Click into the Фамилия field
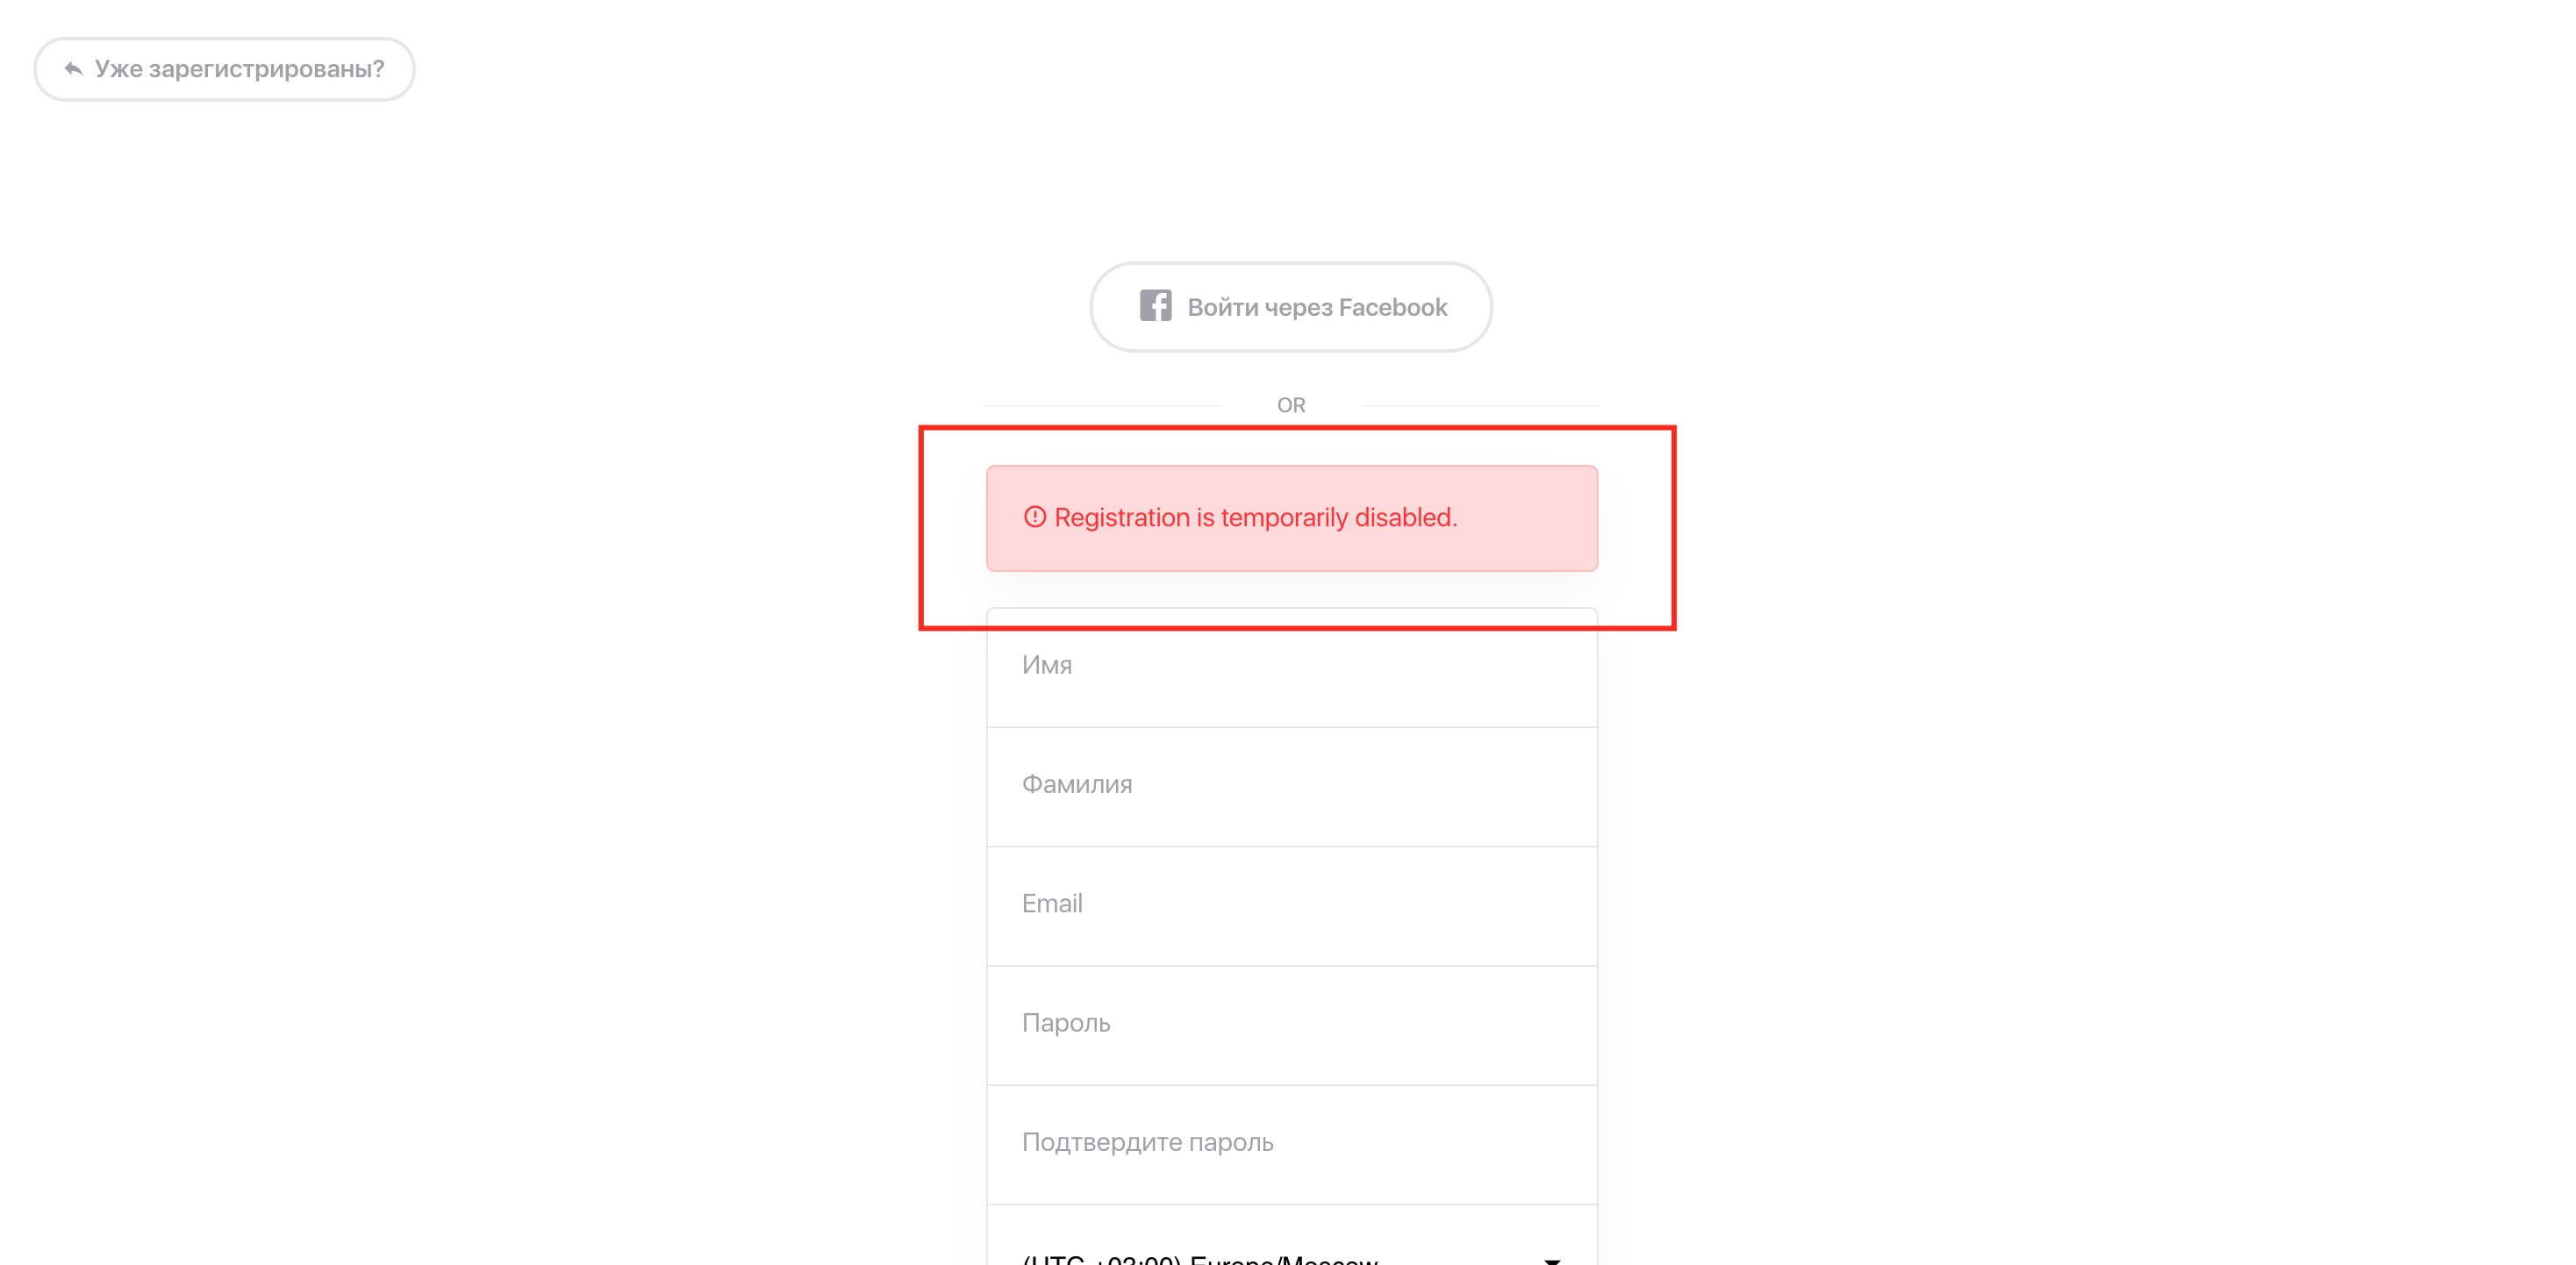2576x1265 pixels. (x=1290, y=786)
